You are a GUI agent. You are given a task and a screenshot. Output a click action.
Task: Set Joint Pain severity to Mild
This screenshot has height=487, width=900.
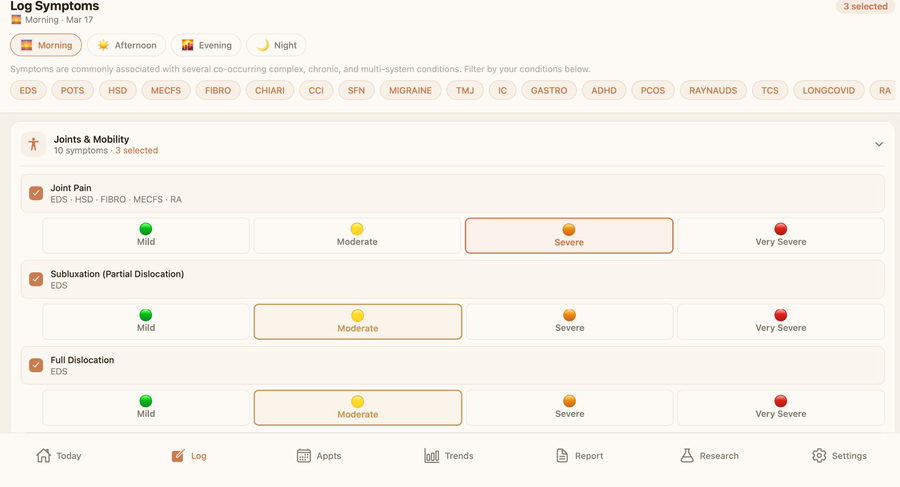tap(146, 235)
